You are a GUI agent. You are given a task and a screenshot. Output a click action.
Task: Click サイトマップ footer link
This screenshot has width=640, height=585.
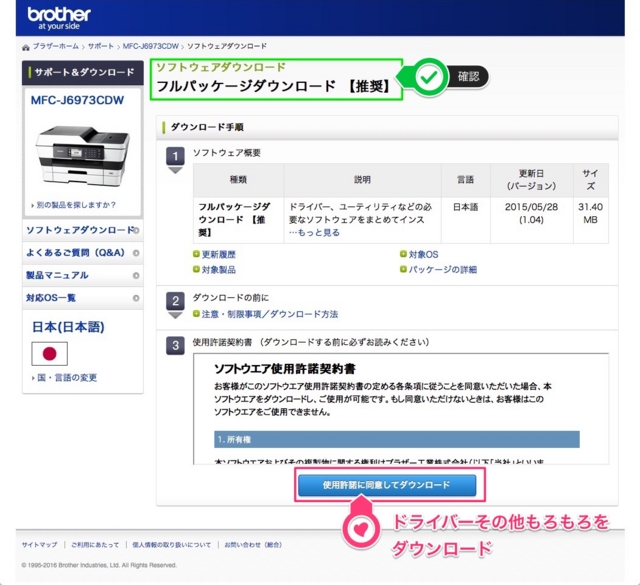(40, 545)
